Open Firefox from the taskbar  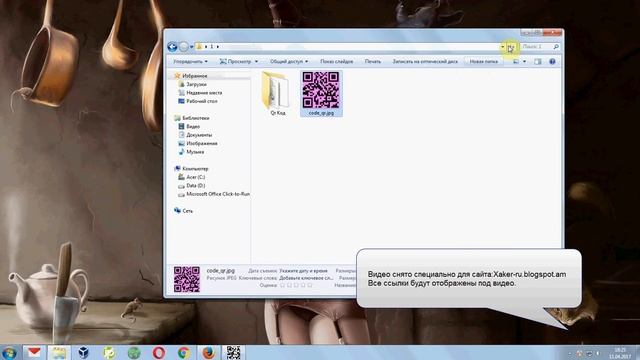point(209,353)
